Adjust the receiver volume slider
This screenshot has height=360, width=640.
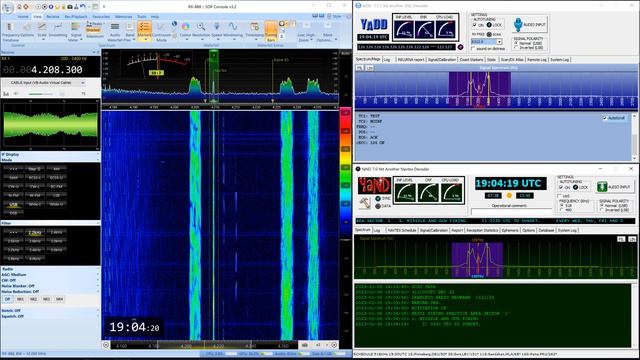point(41,94)
